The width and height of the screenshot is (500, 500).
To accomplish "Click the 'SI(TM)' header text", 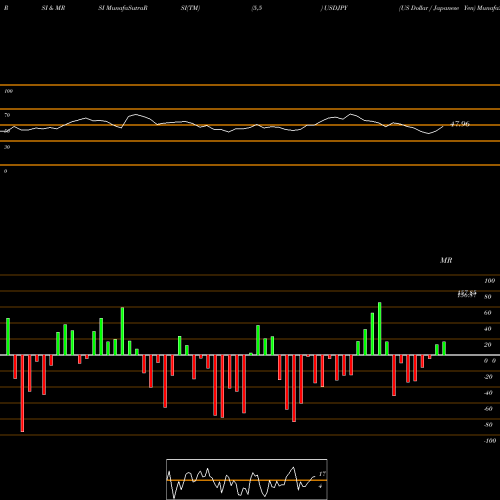I will pos(190,8).
